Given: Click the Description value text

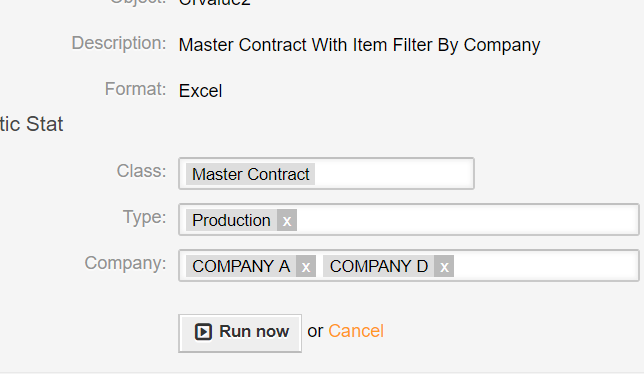Looking at the screenshot, I should [359, 45].
